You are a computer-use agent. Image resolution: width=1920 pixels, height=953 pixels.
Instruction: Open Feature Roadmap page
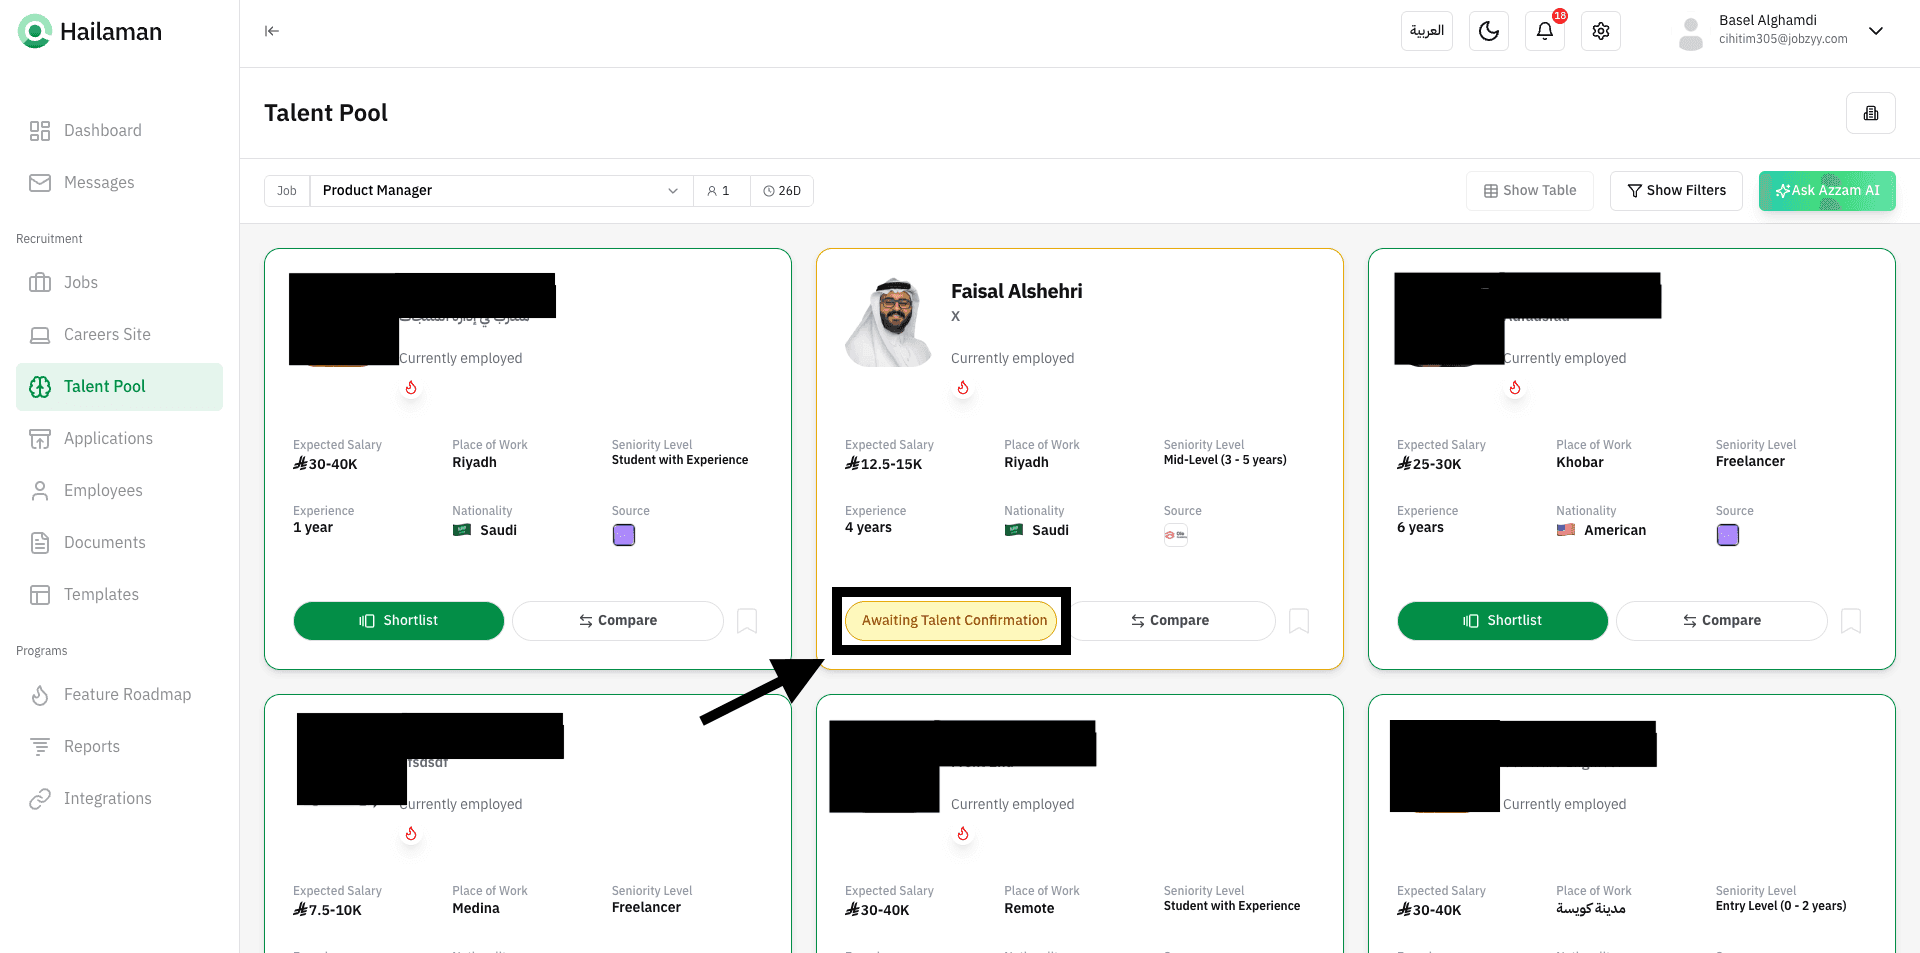coord(119,695)
